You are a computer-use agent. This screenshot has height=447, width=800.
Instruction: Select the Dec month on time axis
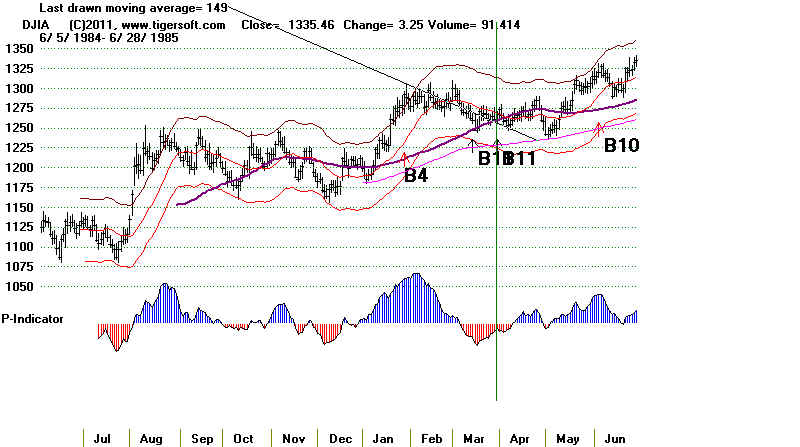(x=335, y=438)
